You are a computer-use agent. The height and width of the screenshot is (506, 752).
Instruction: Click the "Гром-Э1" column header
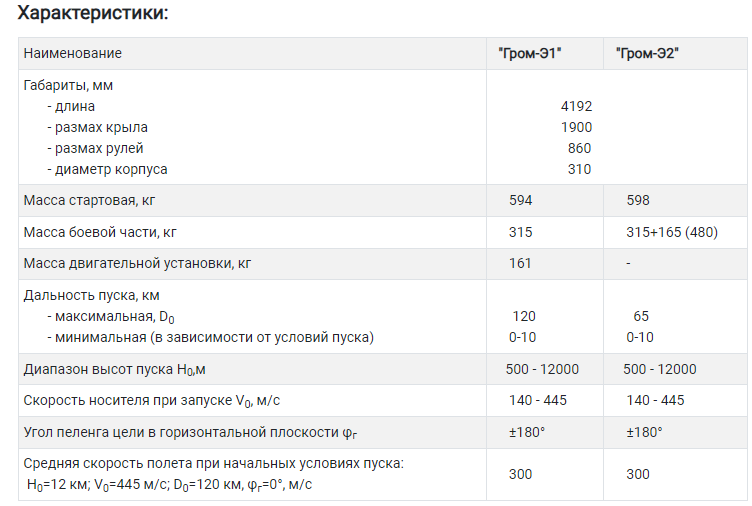point(529,53)
